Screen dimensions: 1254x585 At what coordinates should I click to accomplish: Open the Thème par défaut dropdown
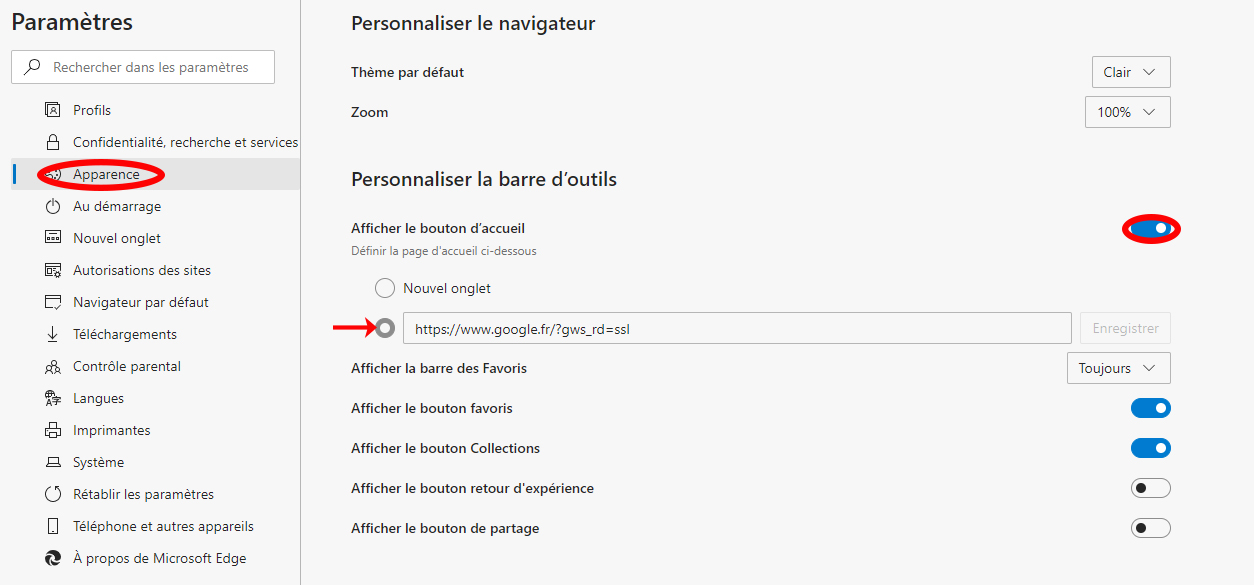tap(1131, 72)
